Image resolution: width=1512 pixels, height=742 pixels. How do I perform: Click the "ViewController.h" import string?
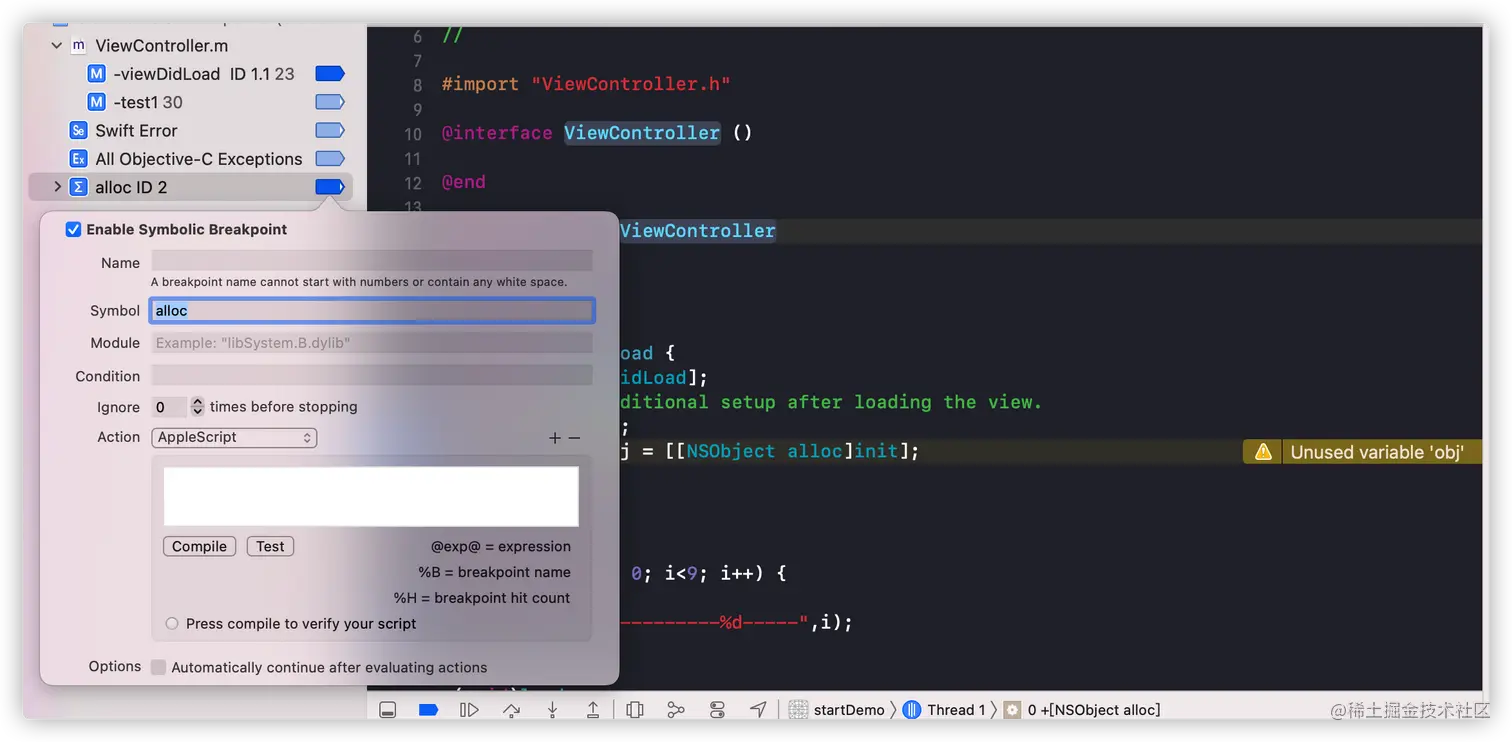[x=630, y=84]
